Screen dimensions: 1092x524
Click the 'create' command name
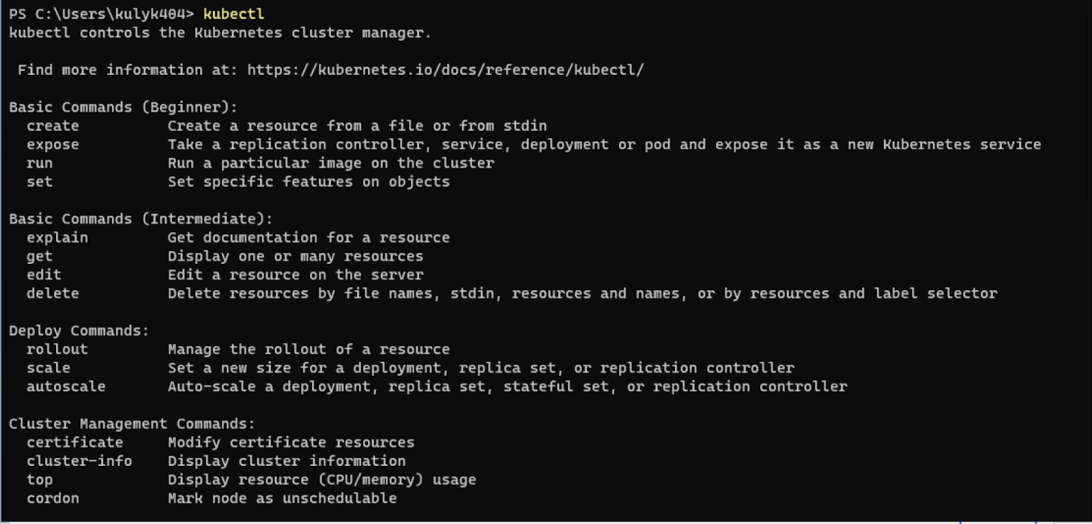click(52, 126)
